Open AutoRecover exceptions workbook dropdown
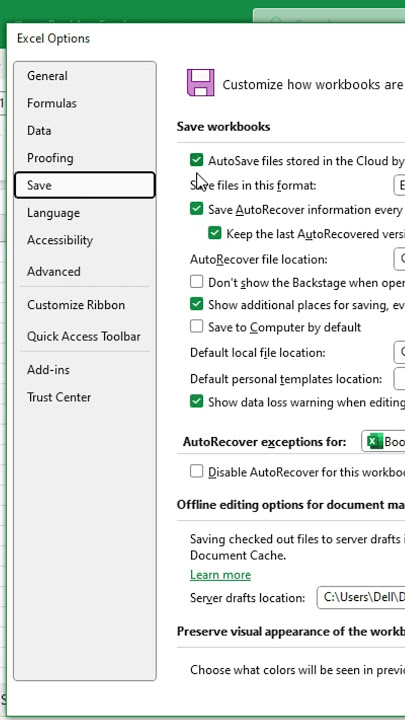 click(383, 442)
